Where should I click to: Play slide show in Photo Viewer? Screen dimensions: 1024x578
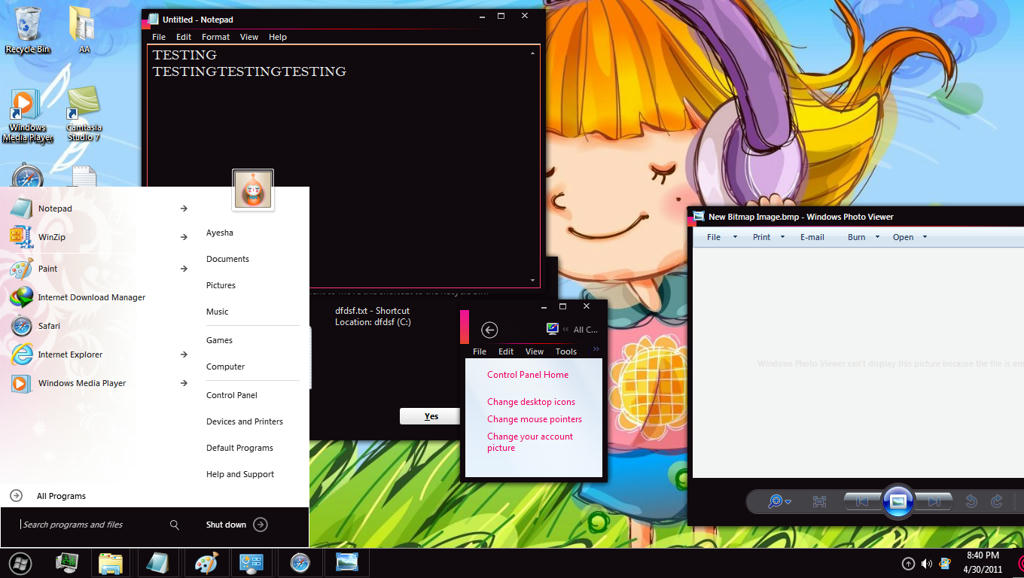tap(898, 501)
